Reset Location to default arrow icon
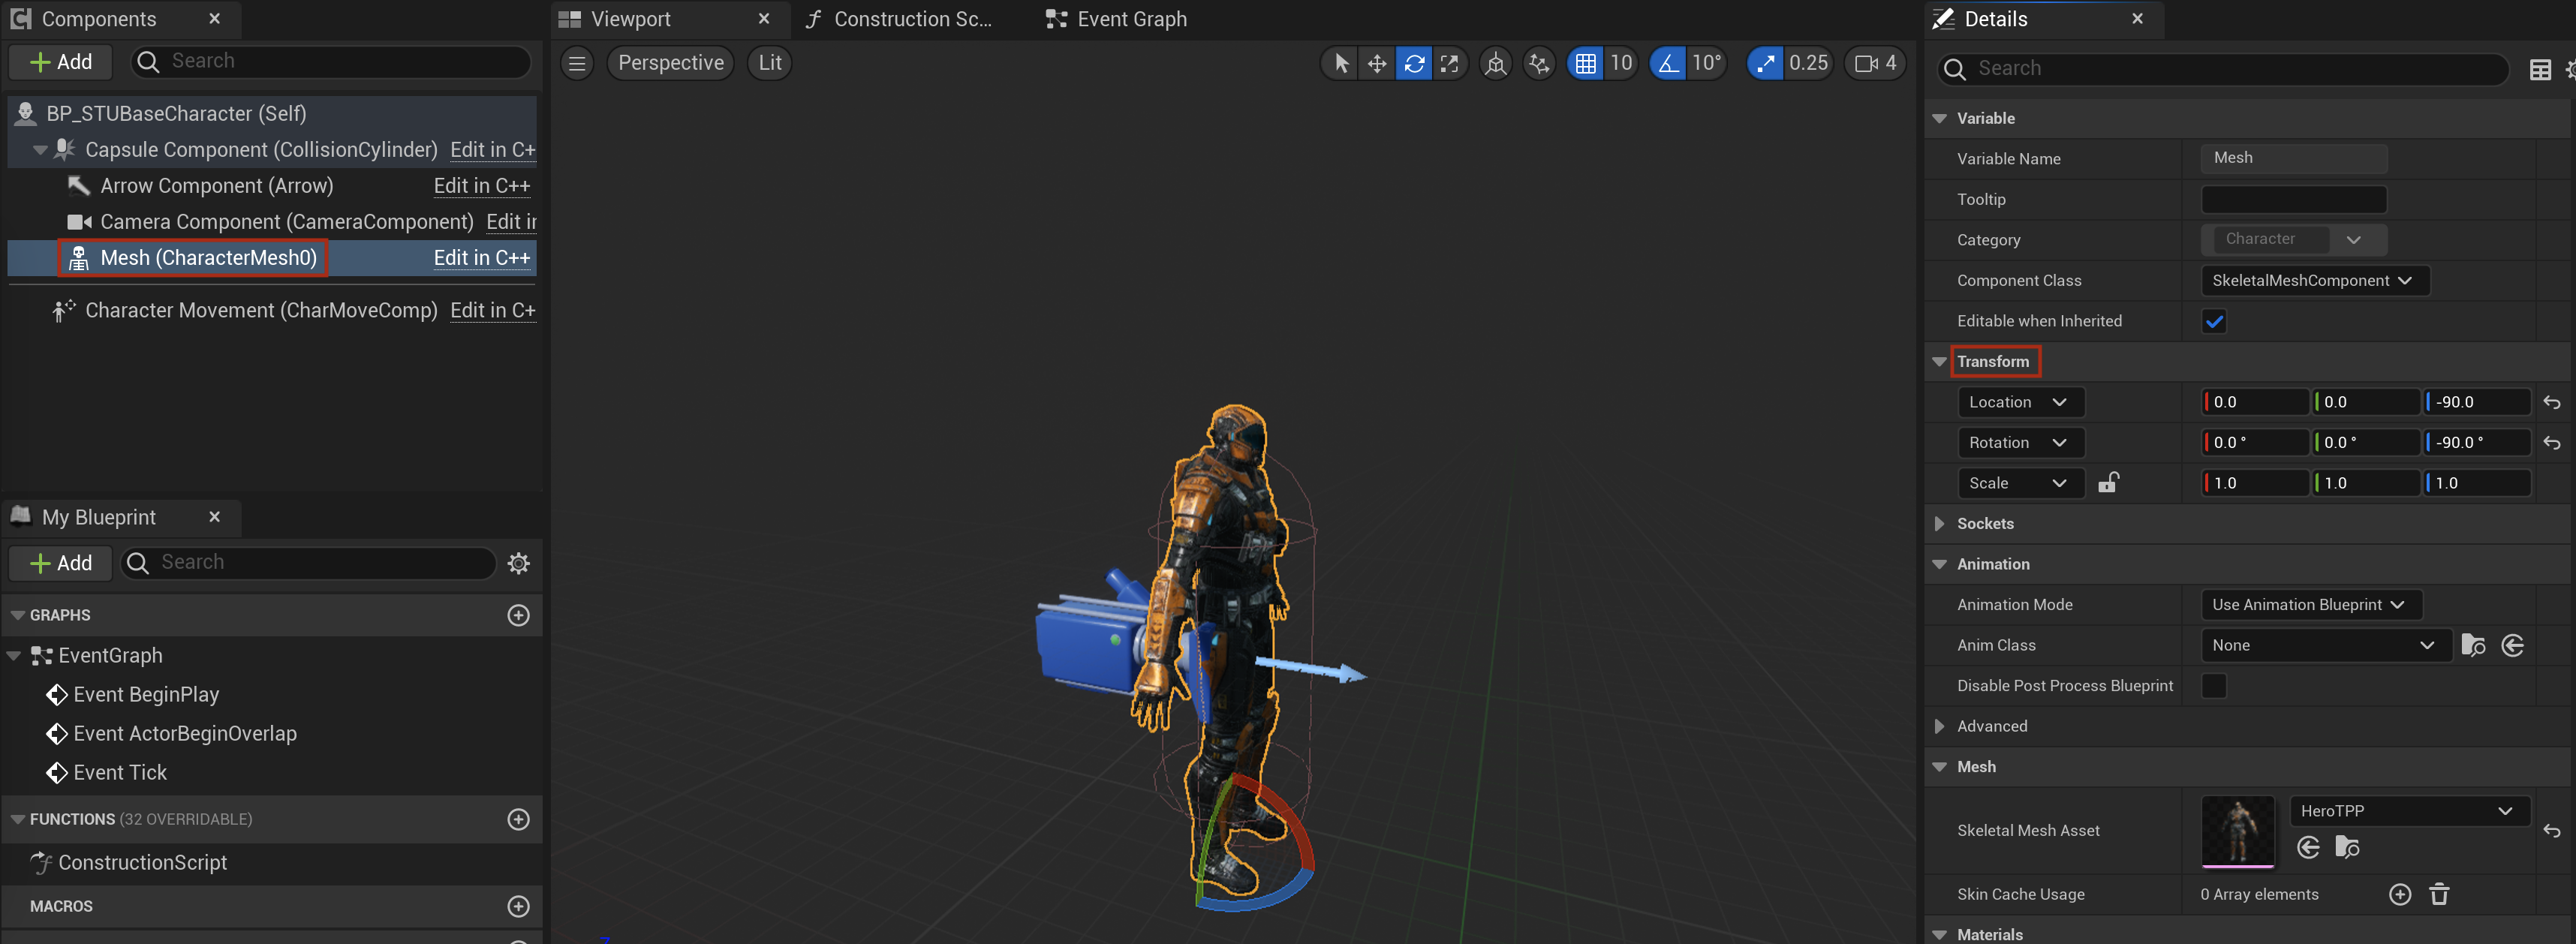Screen dimensions: 2576x944 coord(2552,402)
